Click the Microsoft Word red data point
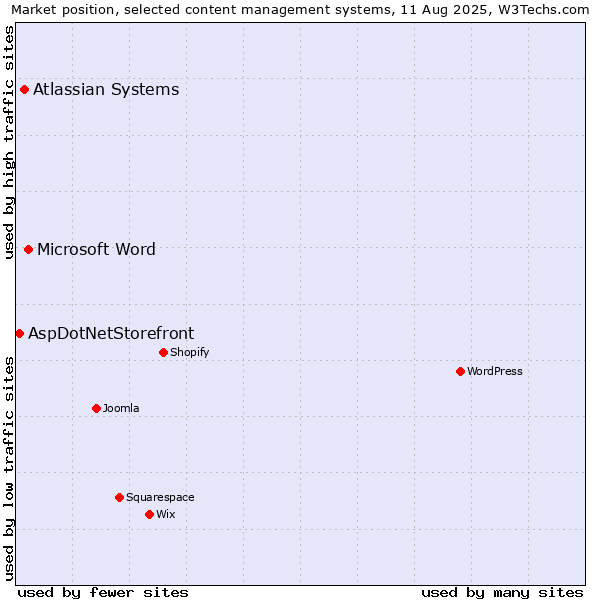 pos(28,249)
